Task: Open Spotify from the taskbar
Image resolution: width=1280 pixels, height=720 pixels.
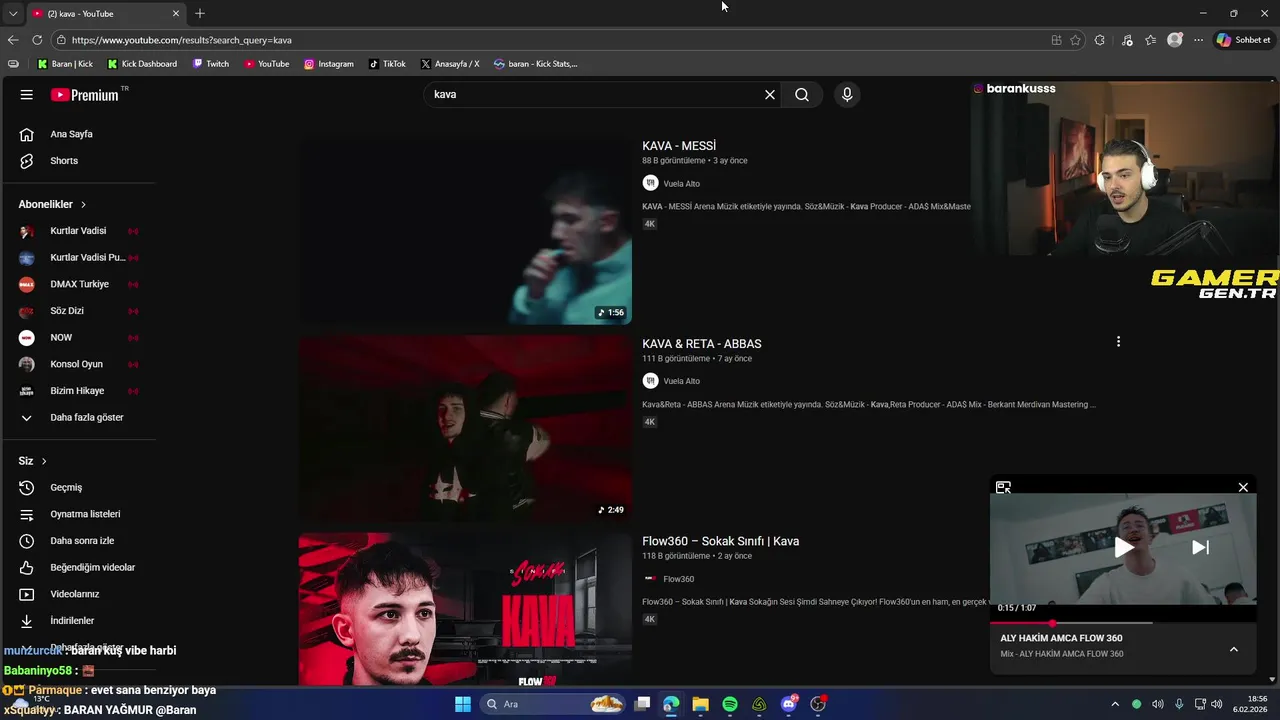Action: click(730, 704)
